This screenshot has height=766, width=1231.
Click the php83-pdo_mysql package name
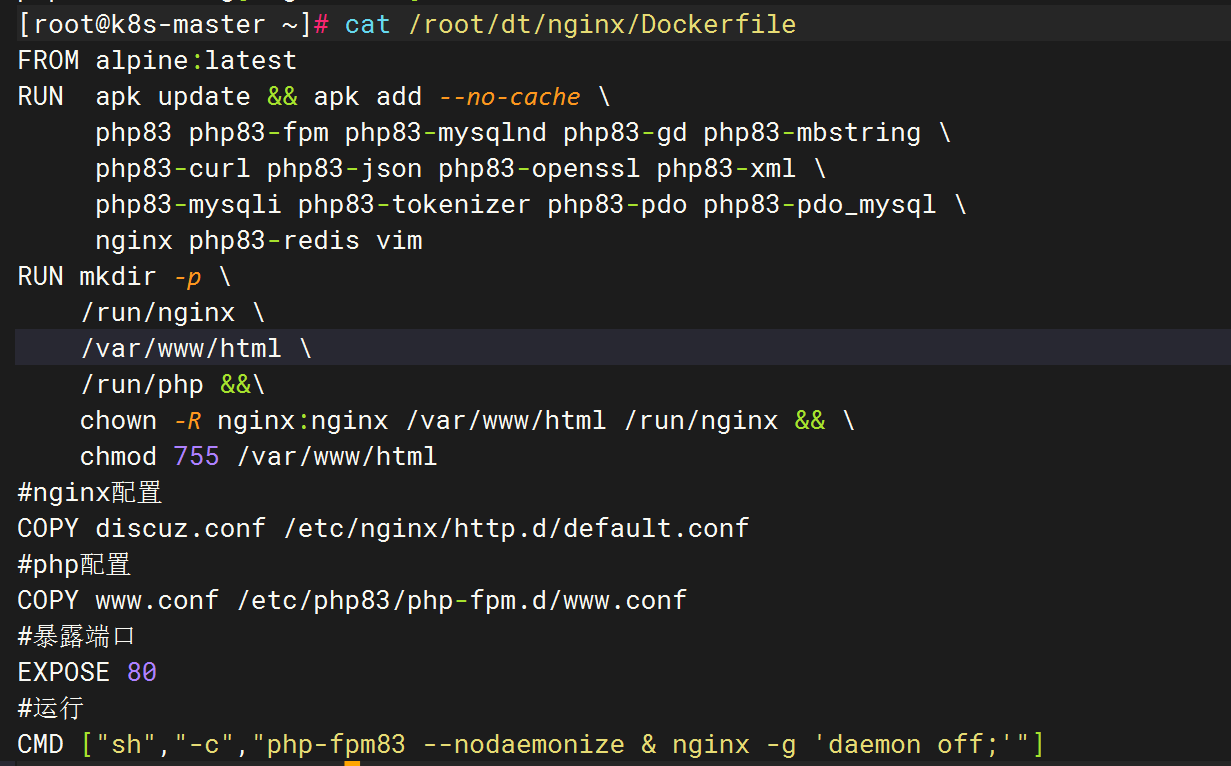pos(820,204)
